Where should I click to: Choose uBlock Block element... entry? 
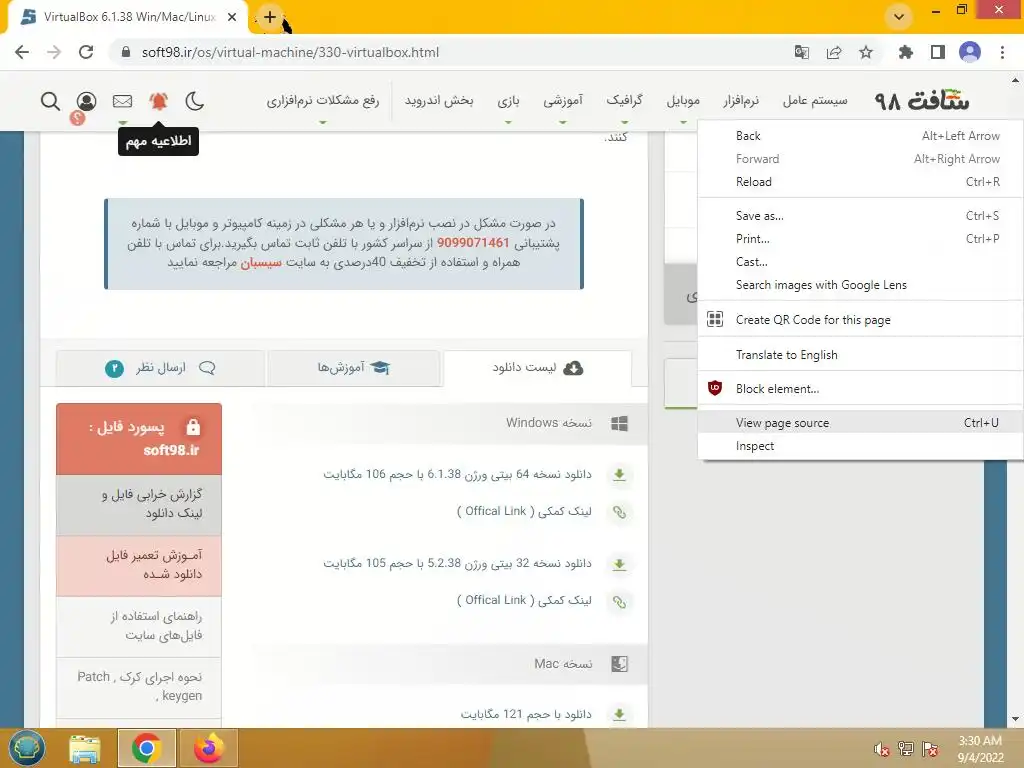(860, 389)
